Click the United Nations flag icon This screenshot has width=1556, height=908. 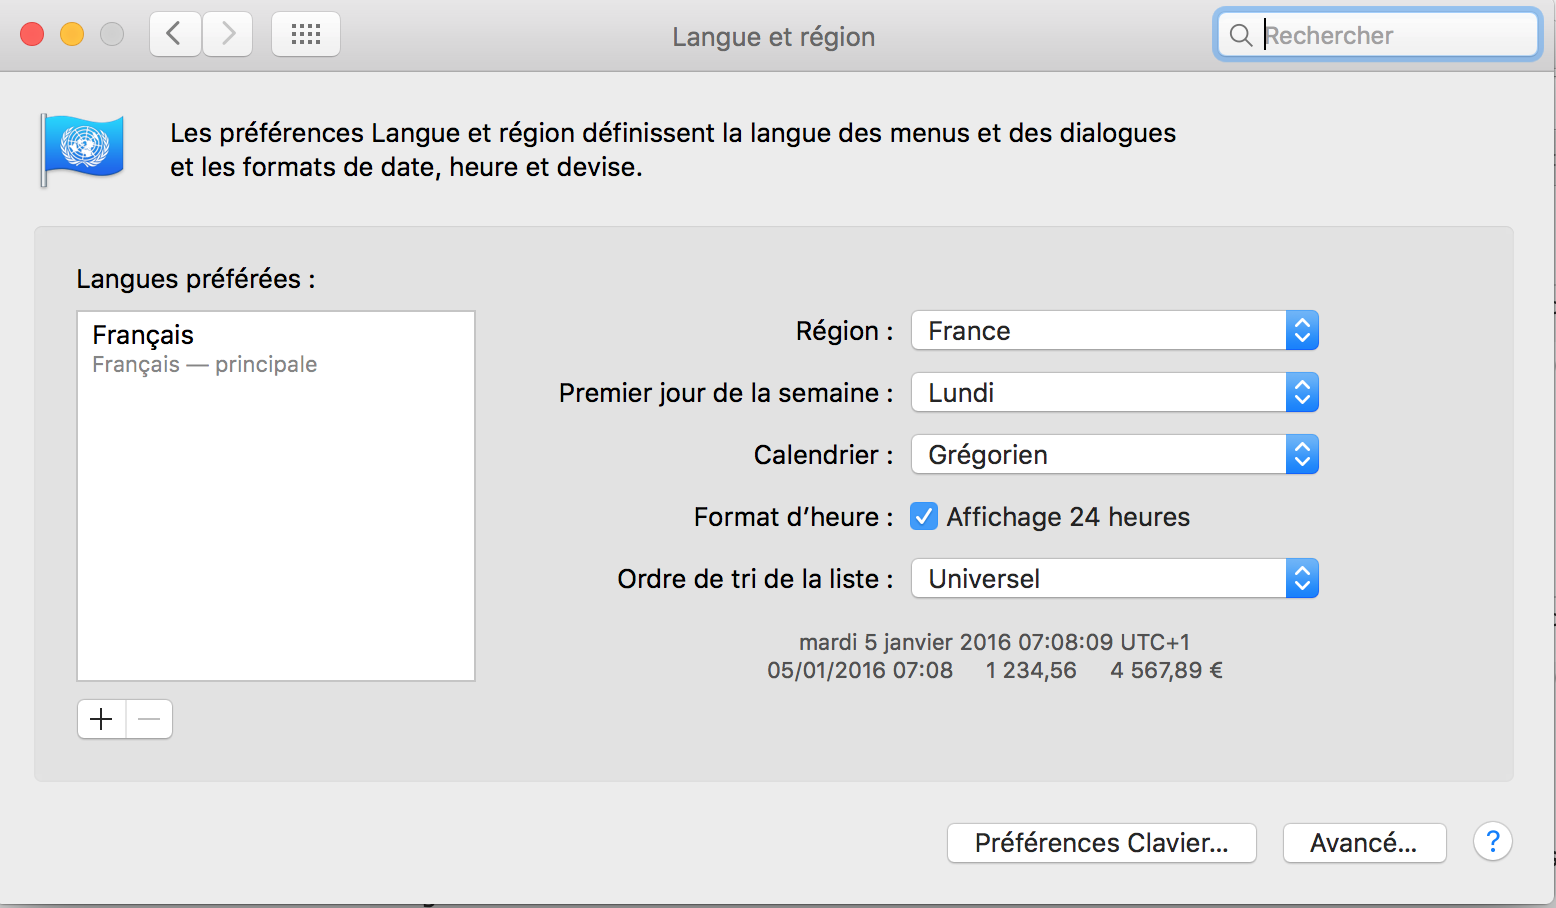tap(83, 149)
